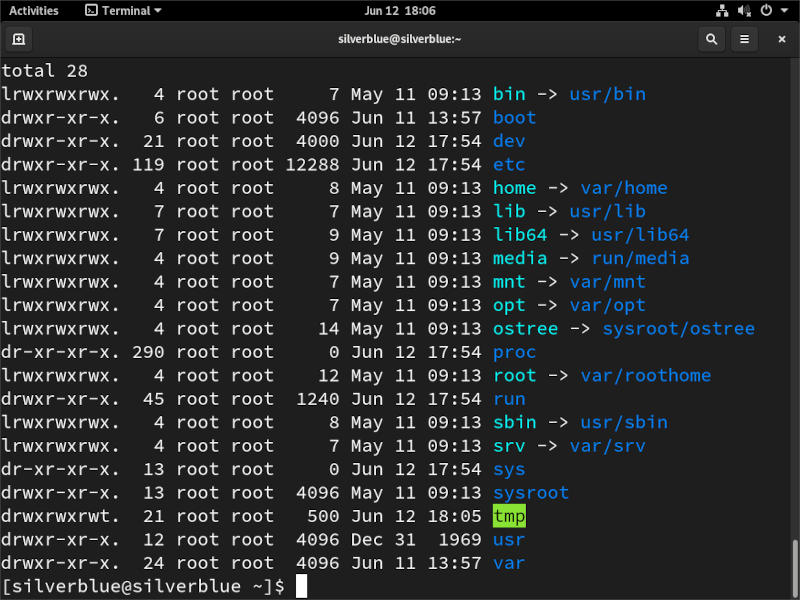Open a new terminal tab

[x=18, y=39]
